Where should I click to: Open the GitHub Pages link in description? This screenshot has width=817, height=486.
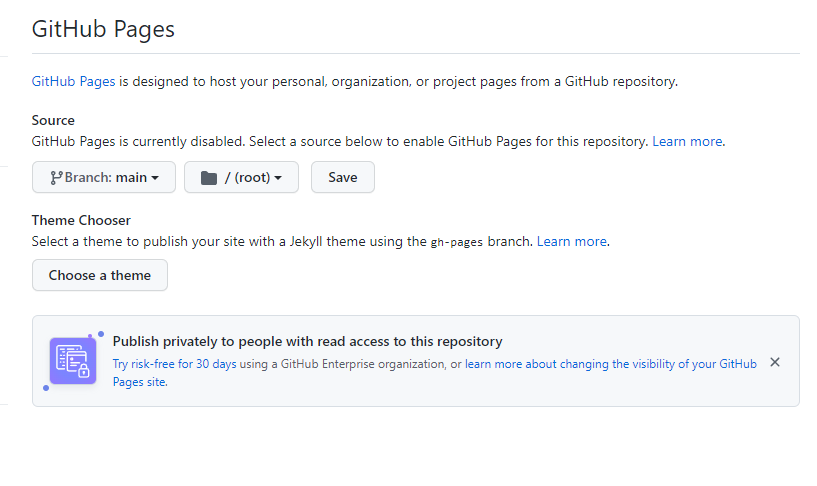(73, 81)
